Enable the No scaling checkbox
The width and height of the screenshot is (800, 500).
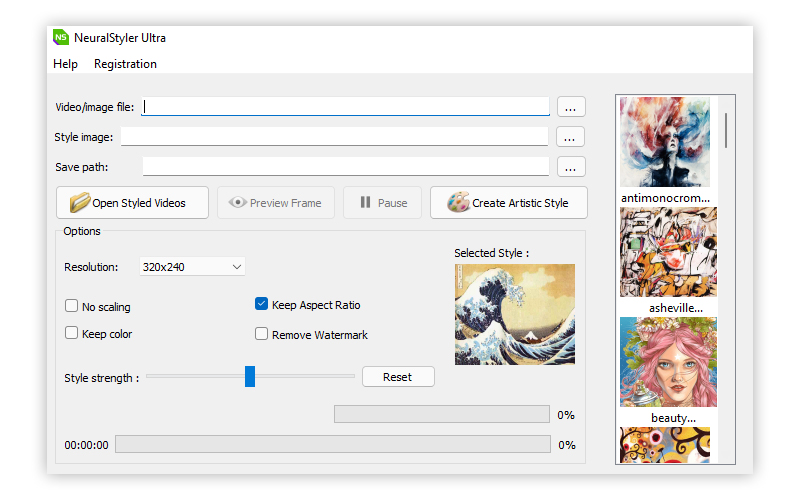(71, 306)
